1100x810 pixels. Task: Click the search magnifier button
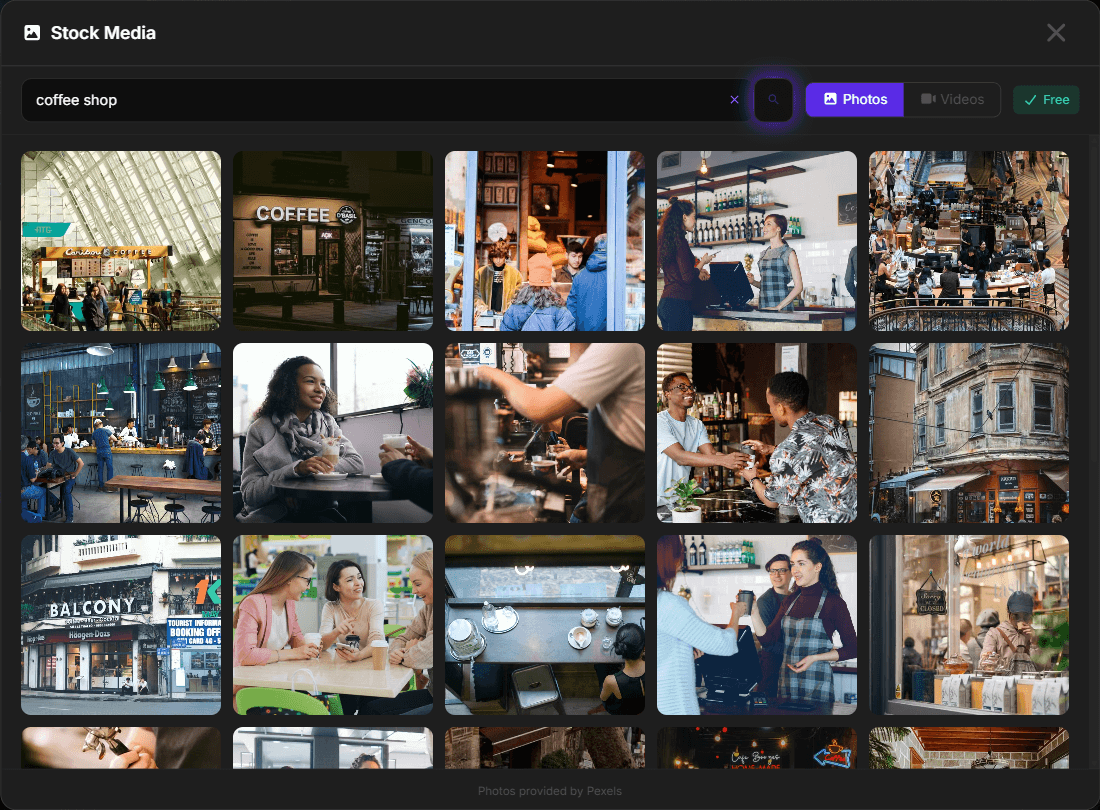tap(773, 100)
